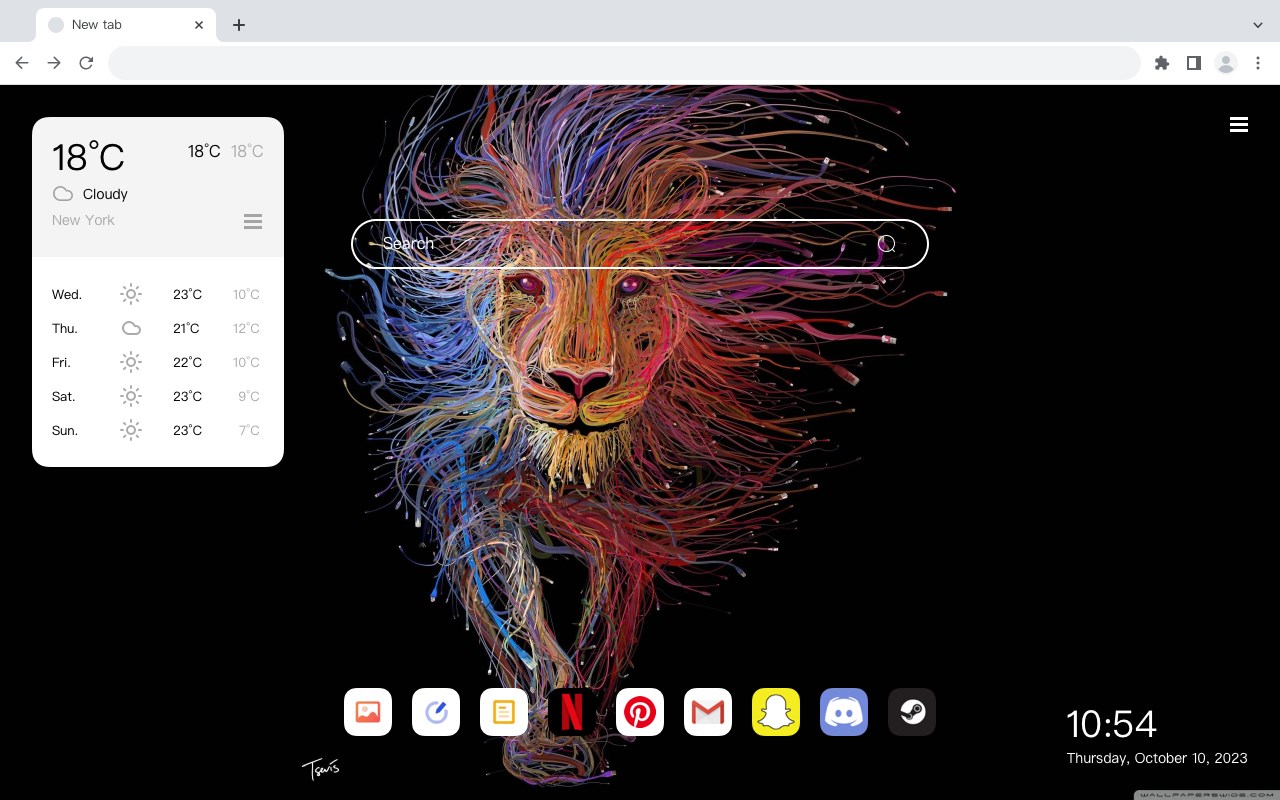The width and height of the screenshot is (1280, 800).
Task: Toggle the browser side panel
Action: 1194,63
